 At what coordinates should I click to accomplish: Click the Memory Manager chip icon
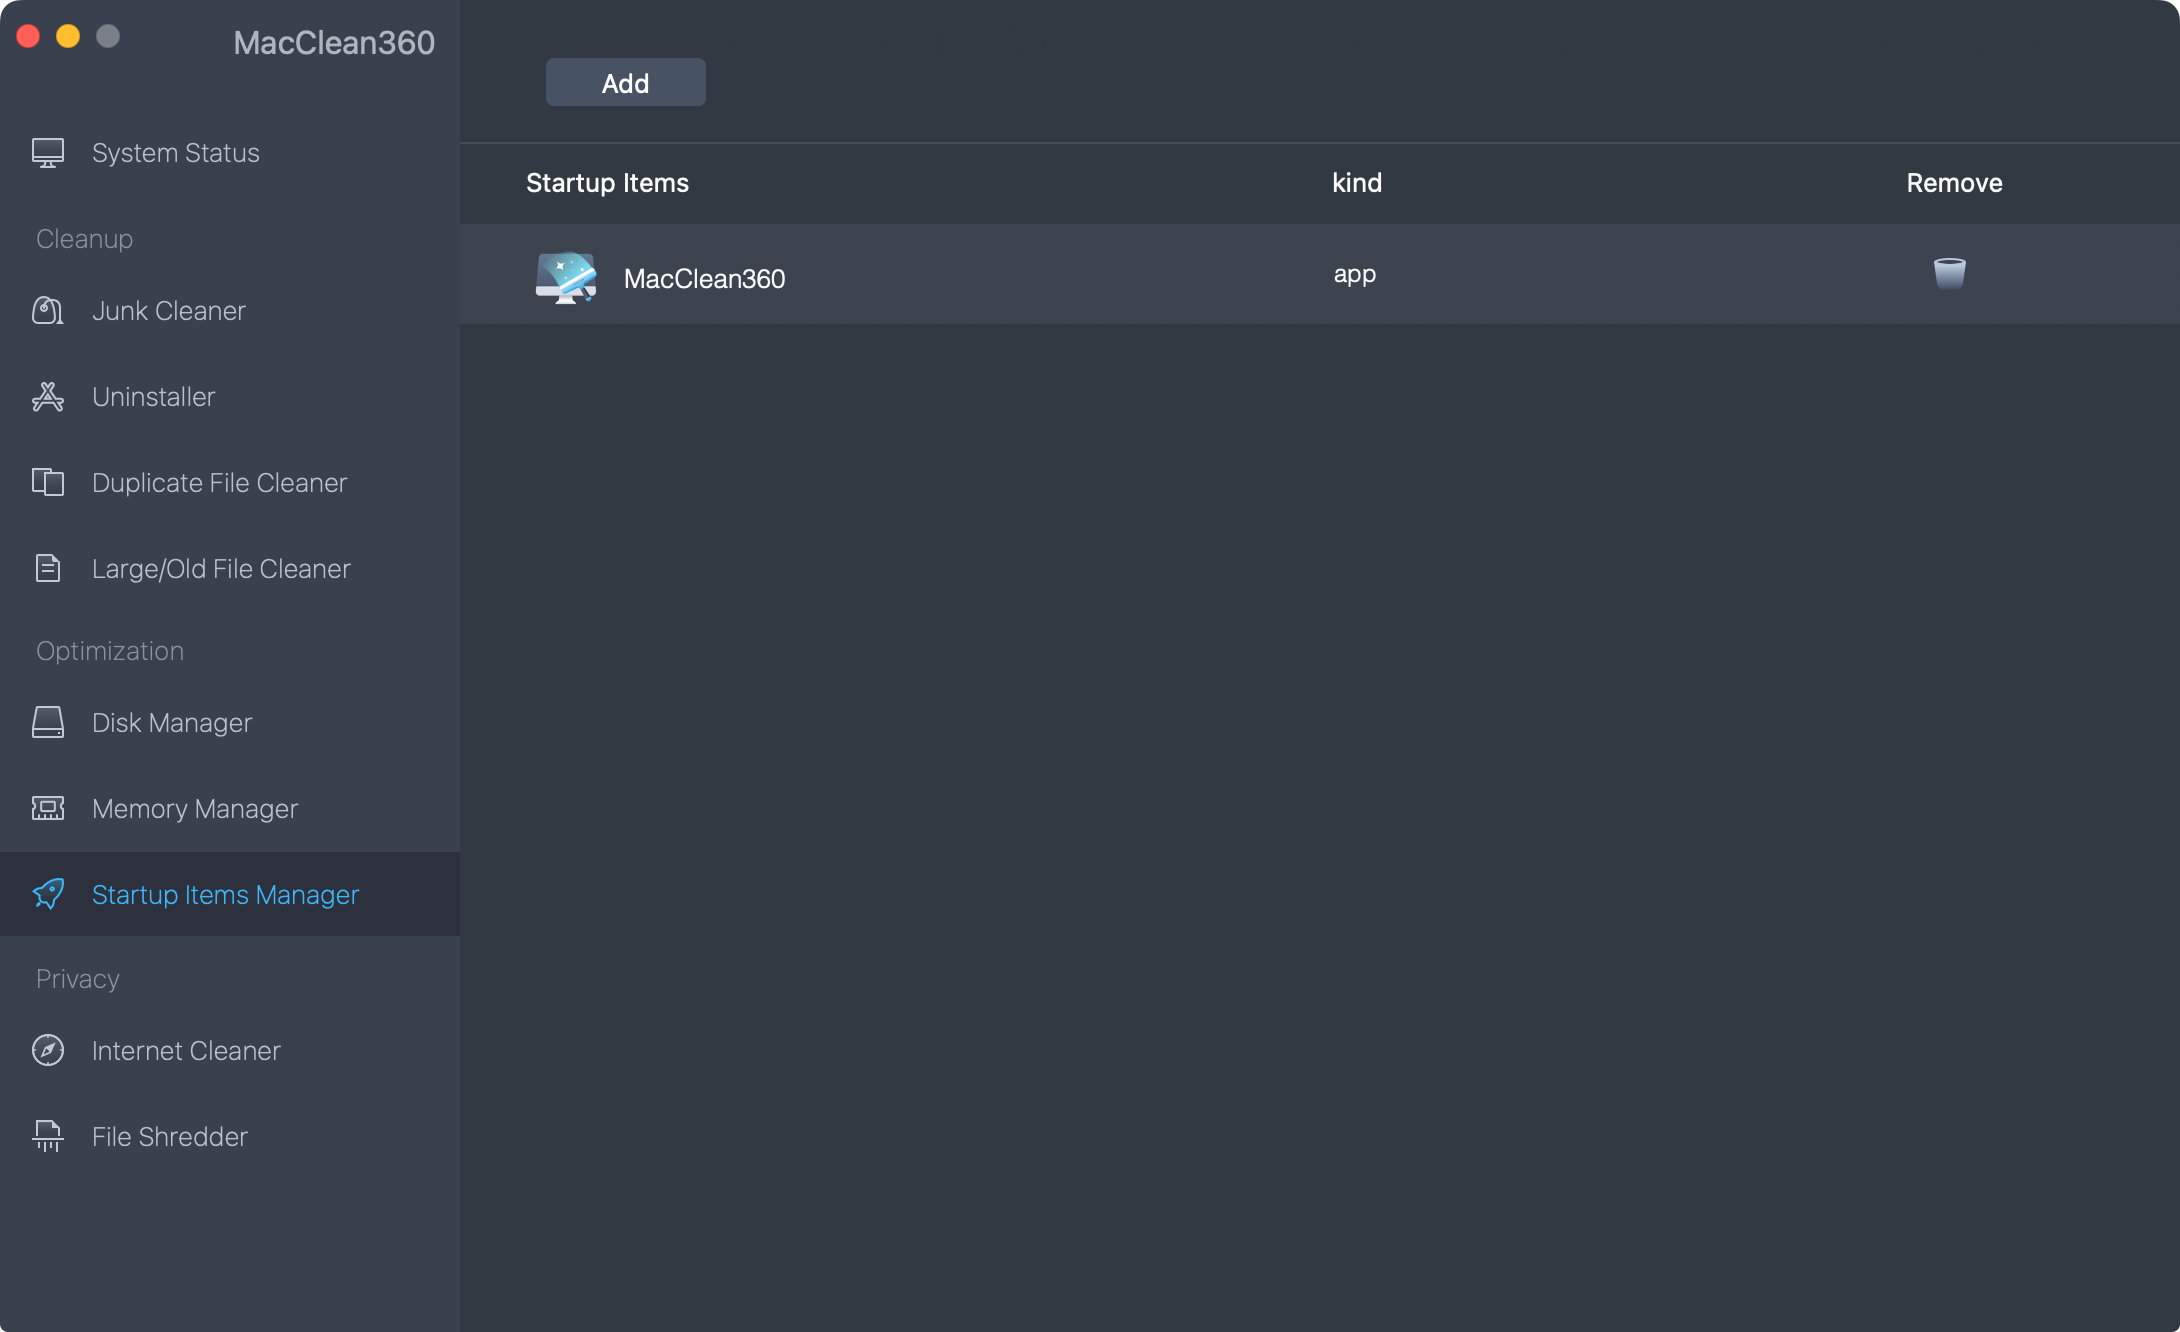[x=47, y=808]
